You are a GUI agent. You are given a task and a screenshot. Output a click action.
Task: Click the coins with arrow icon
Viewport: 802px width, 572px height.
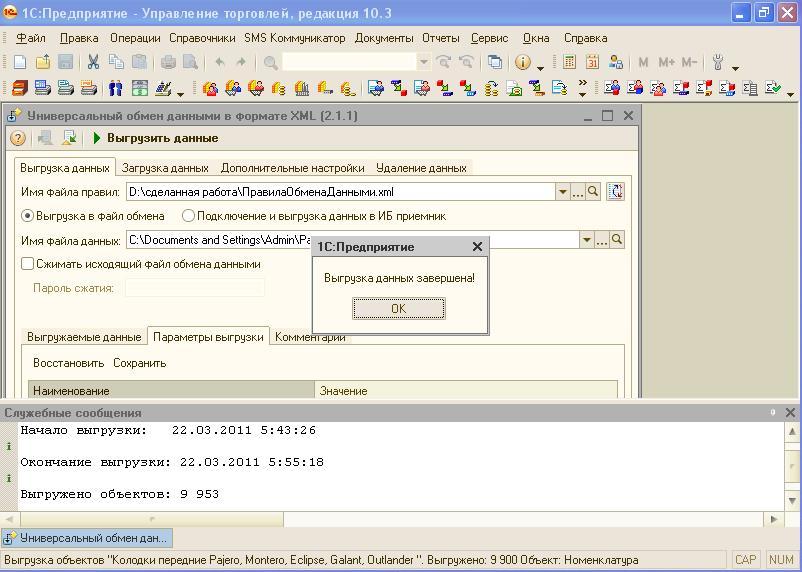(x=492, y=88)
